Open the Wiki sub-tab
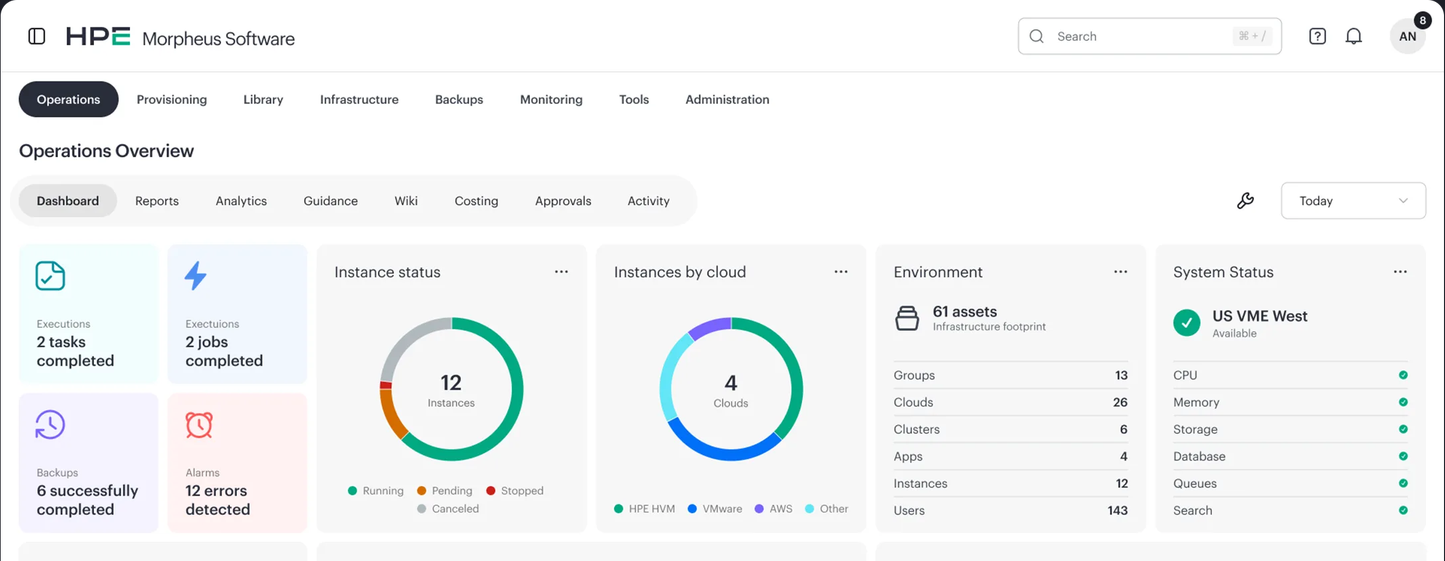1445x561 pixels. coord(406,201)
